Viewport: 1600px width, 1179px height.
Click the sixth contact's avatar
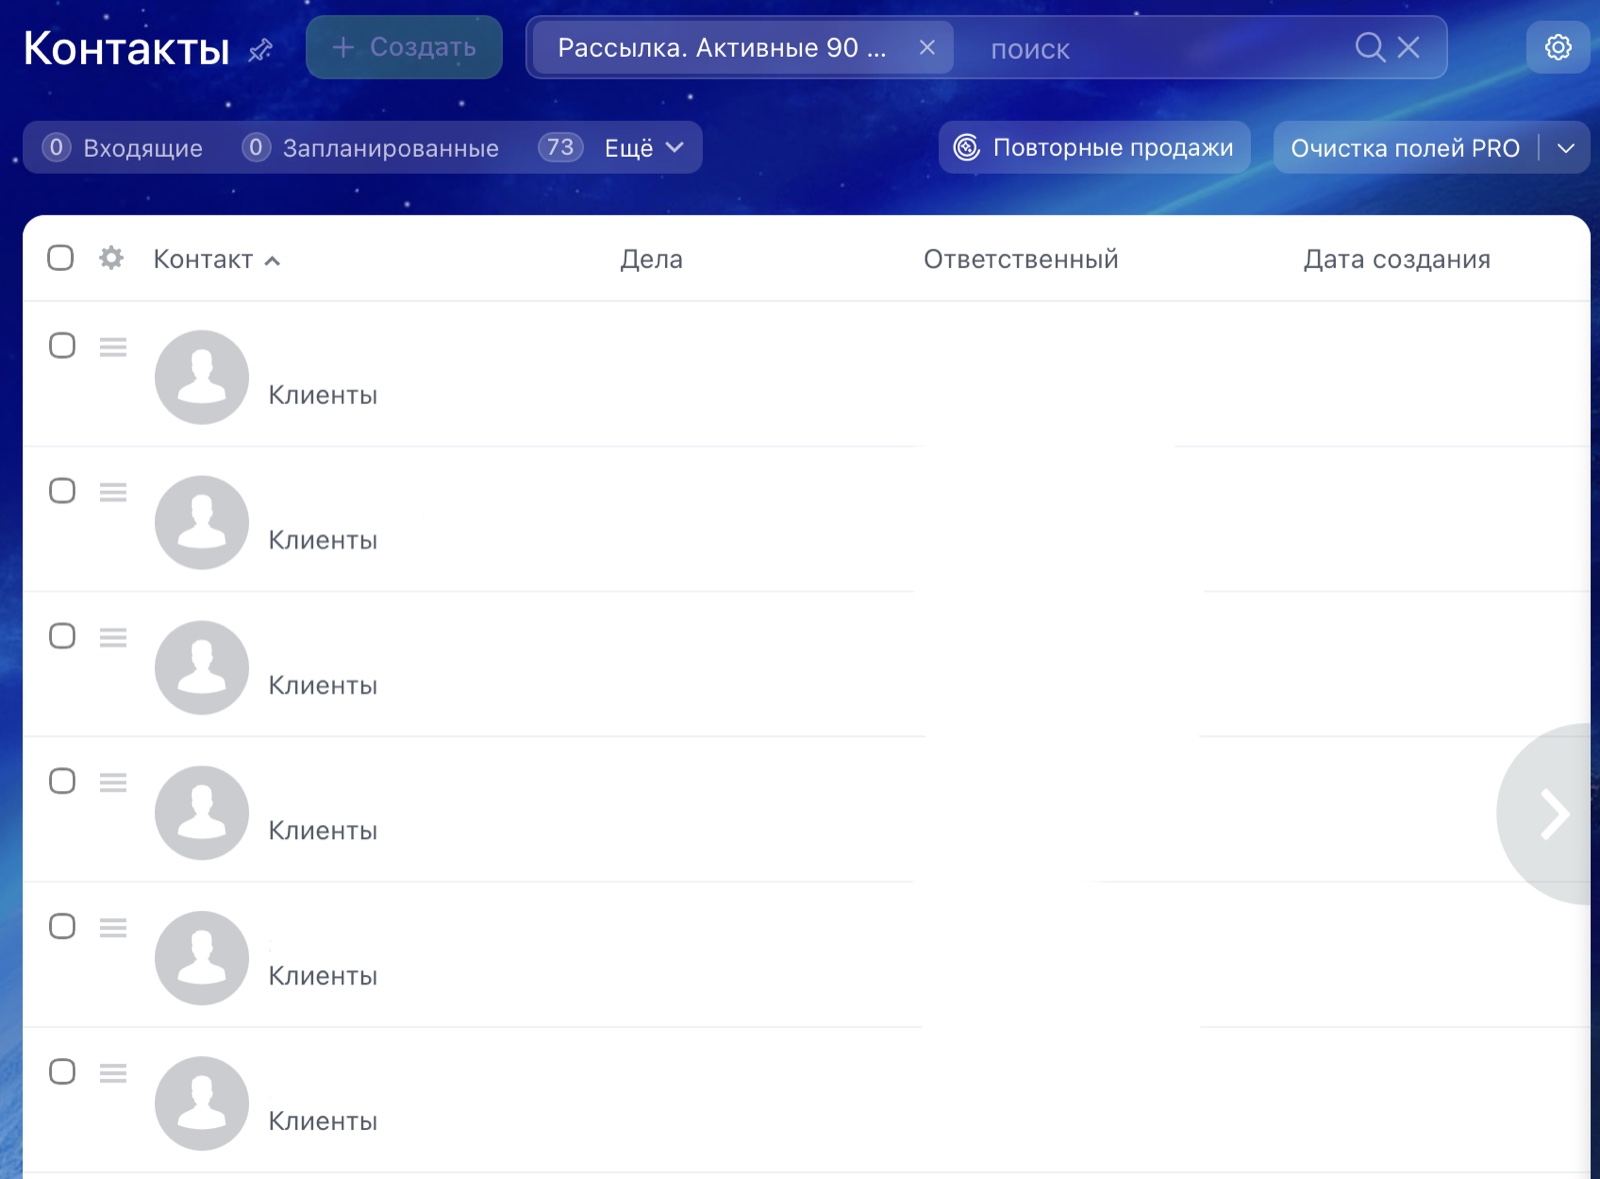coord(202,1103)
